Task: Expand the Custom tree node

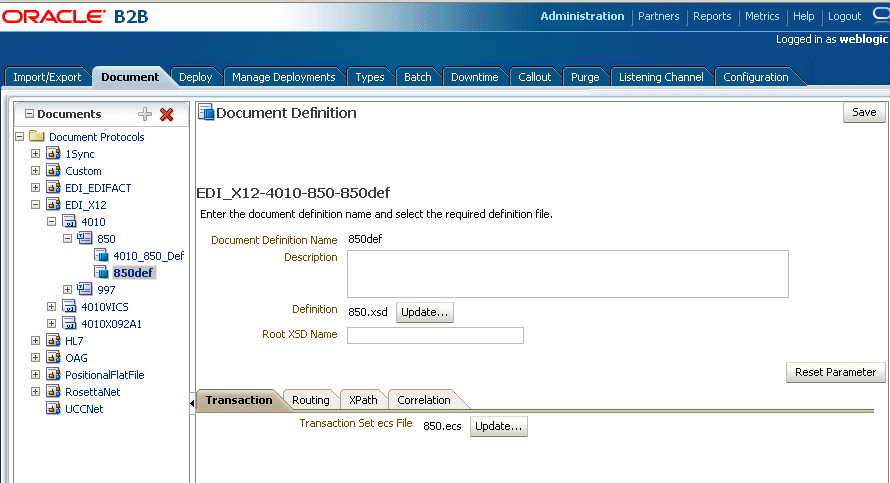Action: pyautogui.click(x=35, y=171)
